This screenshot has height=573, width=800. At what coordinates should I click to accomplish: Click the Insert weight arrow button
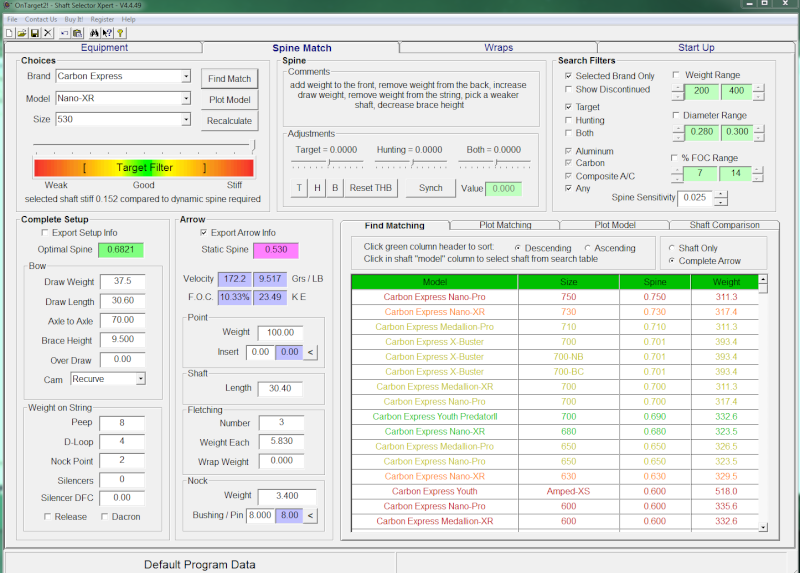point(310,352)
